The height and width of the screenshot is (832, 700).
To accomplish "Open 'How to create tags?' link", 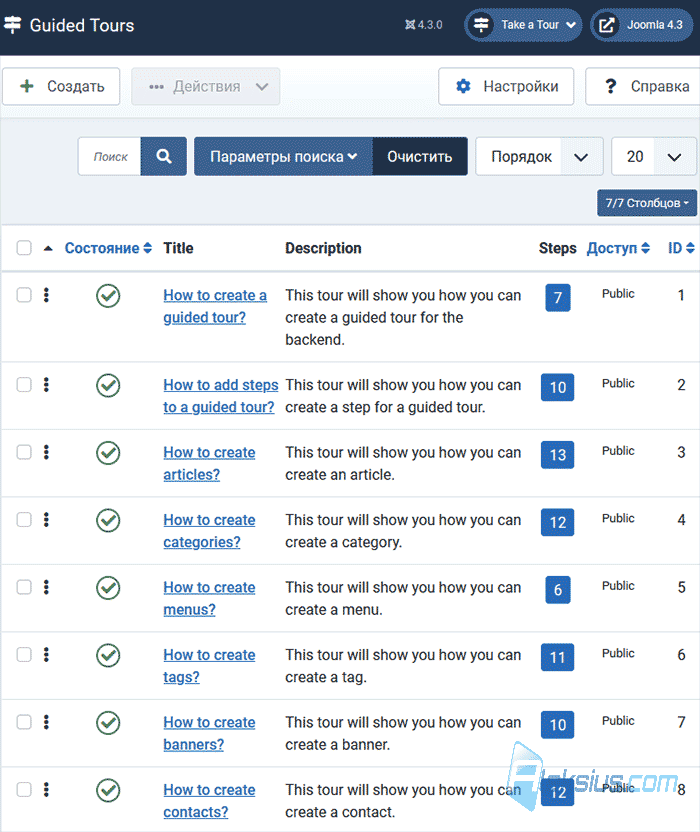I will click(x=209, y=665).
